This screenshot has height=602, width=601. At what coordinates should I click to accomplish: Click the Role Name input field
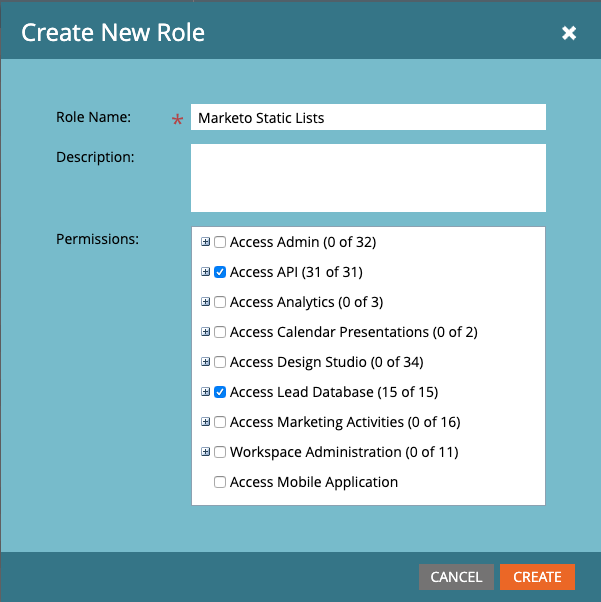click(x=367, y=117)
